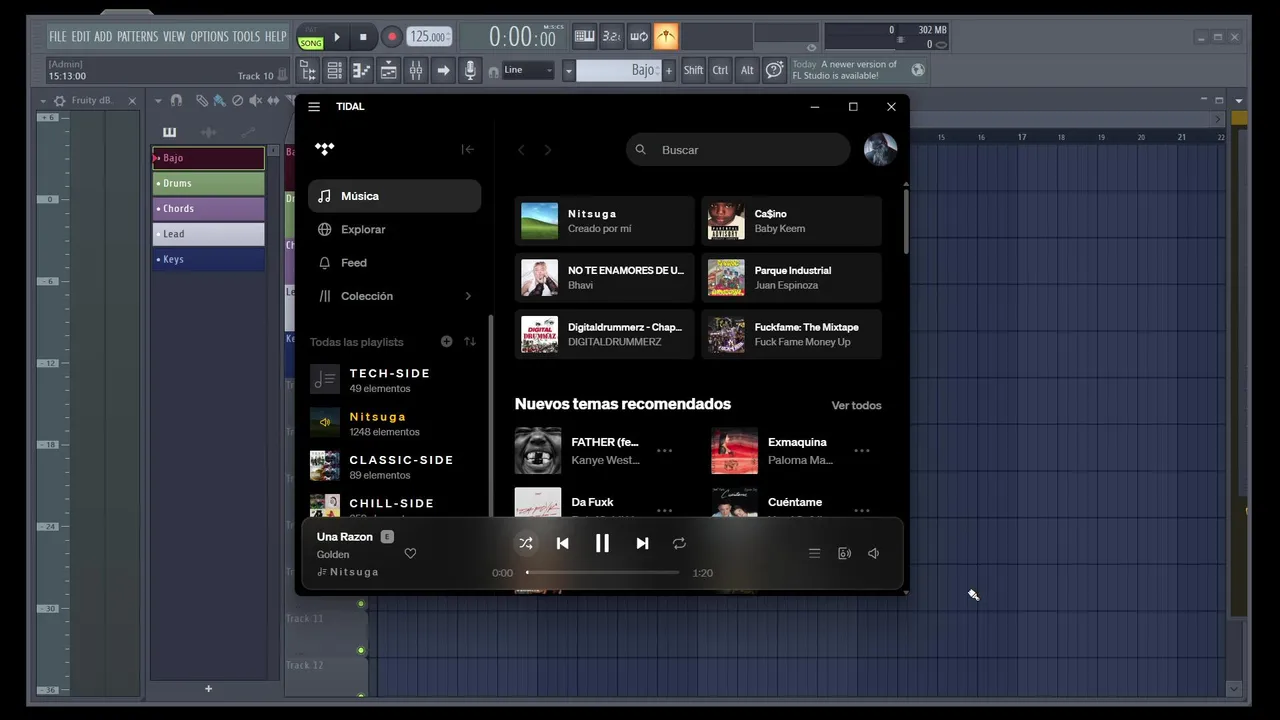Open Feed in the TIDAL sidebar

395,262
